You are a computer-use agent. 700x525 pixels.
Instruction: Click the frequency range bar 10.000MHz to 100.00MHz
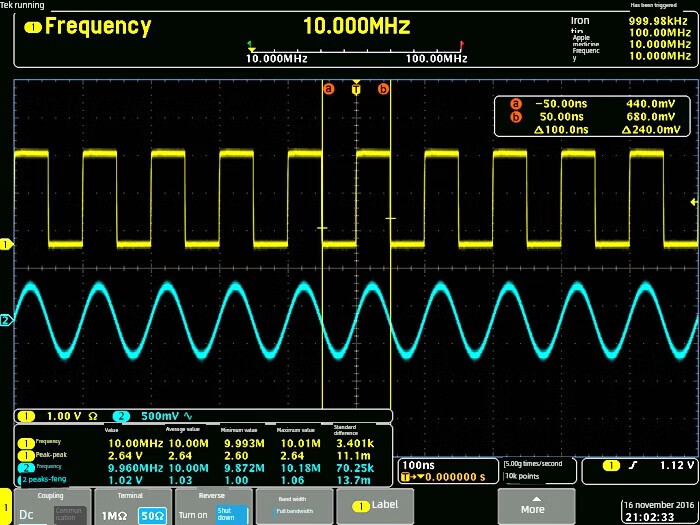click(357, 53)
